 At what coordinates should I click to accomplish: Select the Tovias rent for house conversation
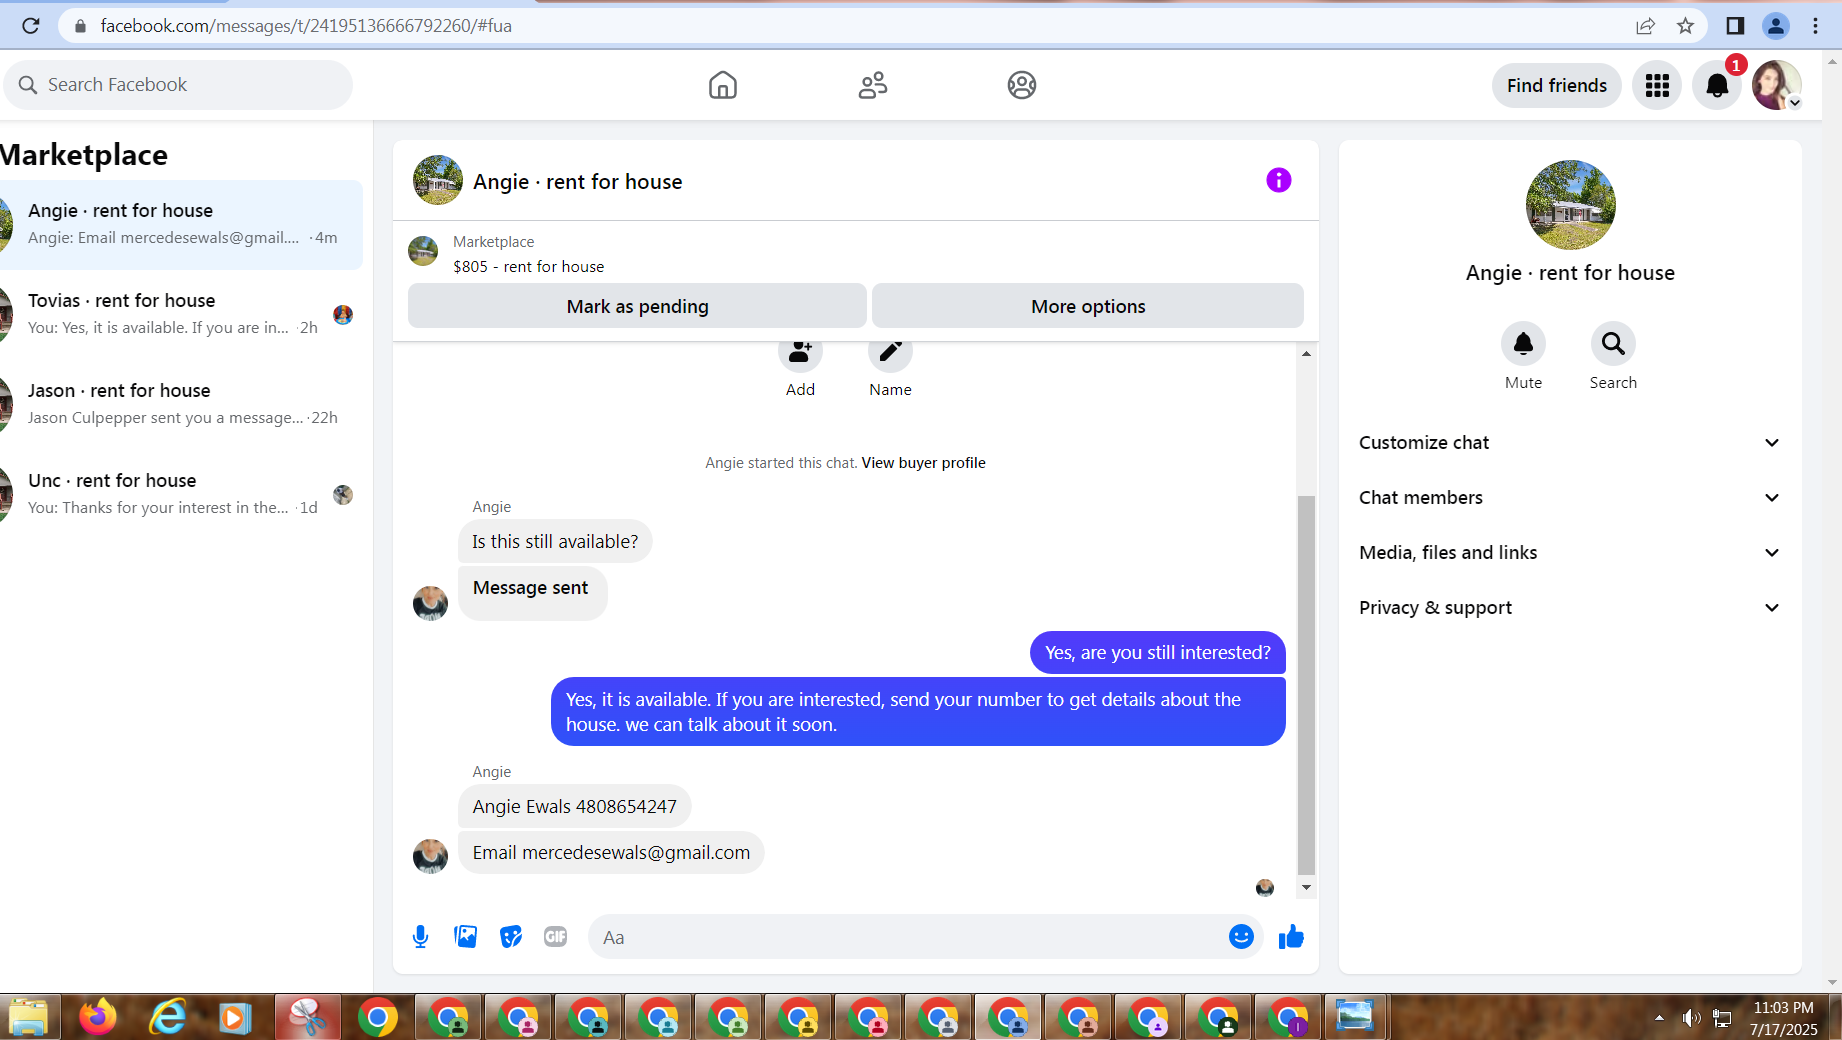[181, 315]
